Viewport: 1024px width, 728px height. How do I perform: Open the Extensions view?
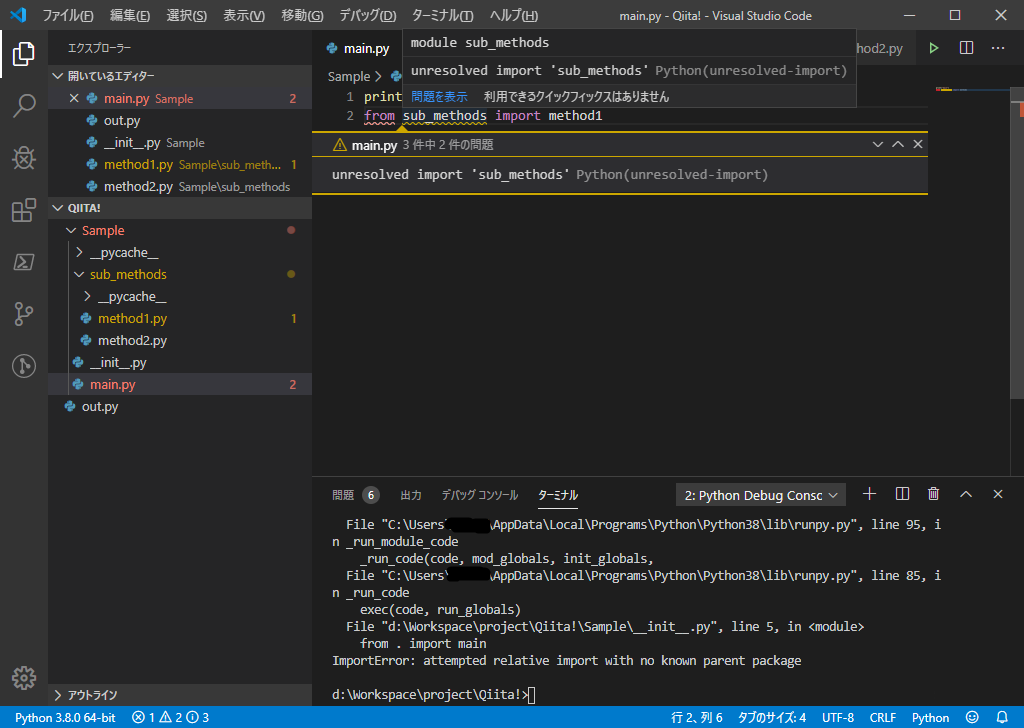[x=24, y=210]
